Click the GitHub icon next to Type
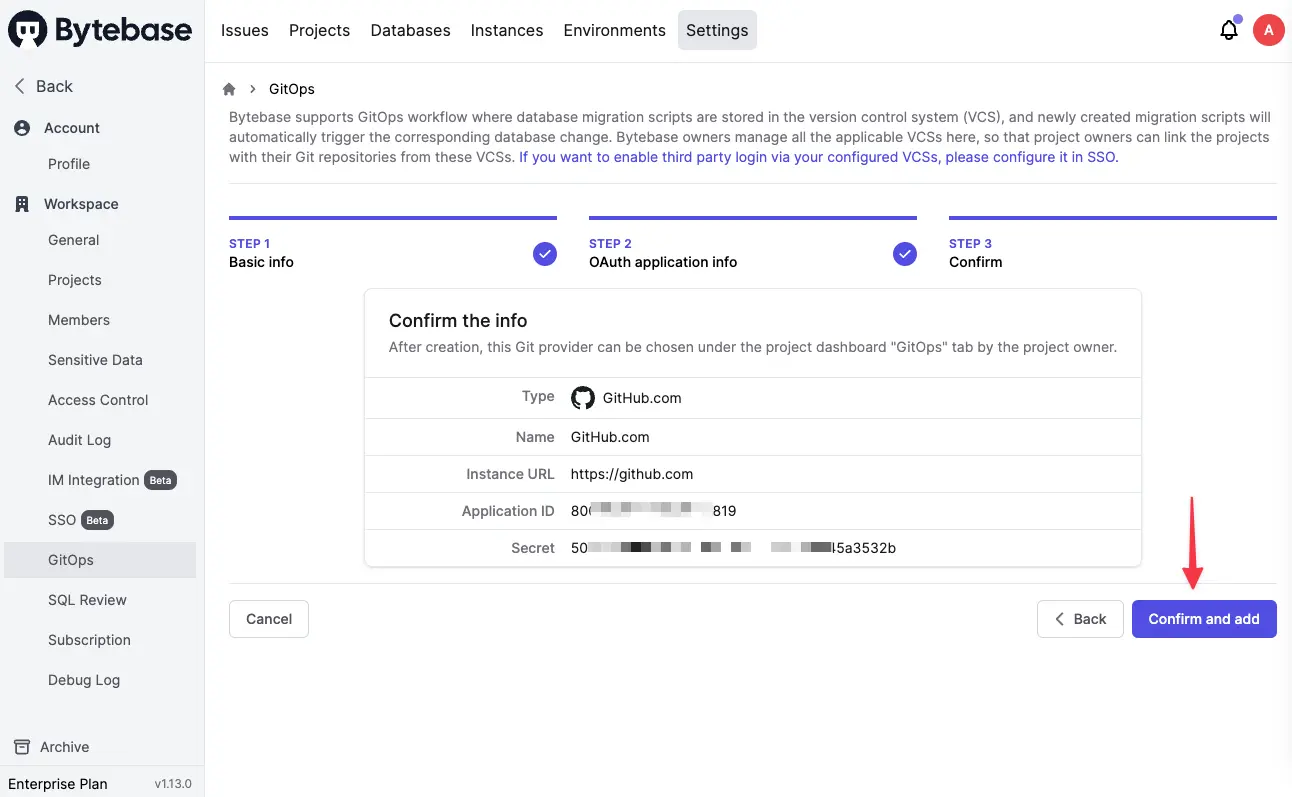The height and width of the screenshot is (797, 1292). [583, 397]
